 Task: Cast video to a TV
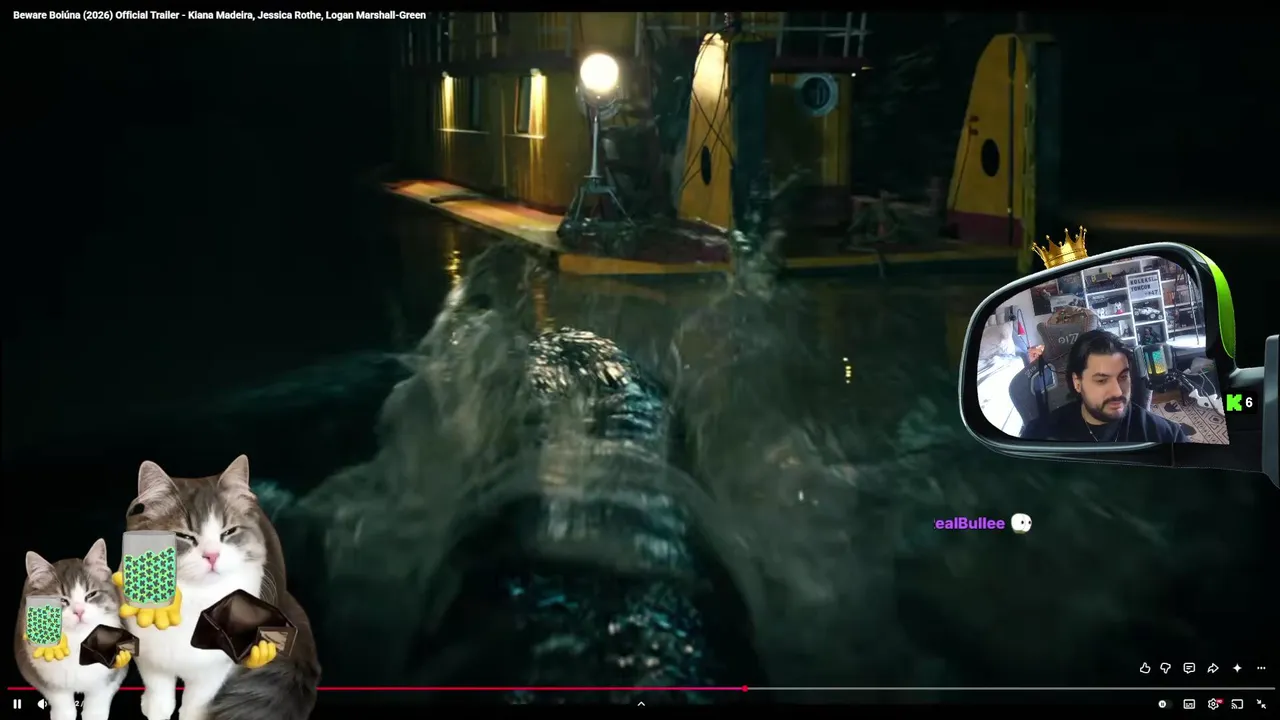(x=1237, y=704)
